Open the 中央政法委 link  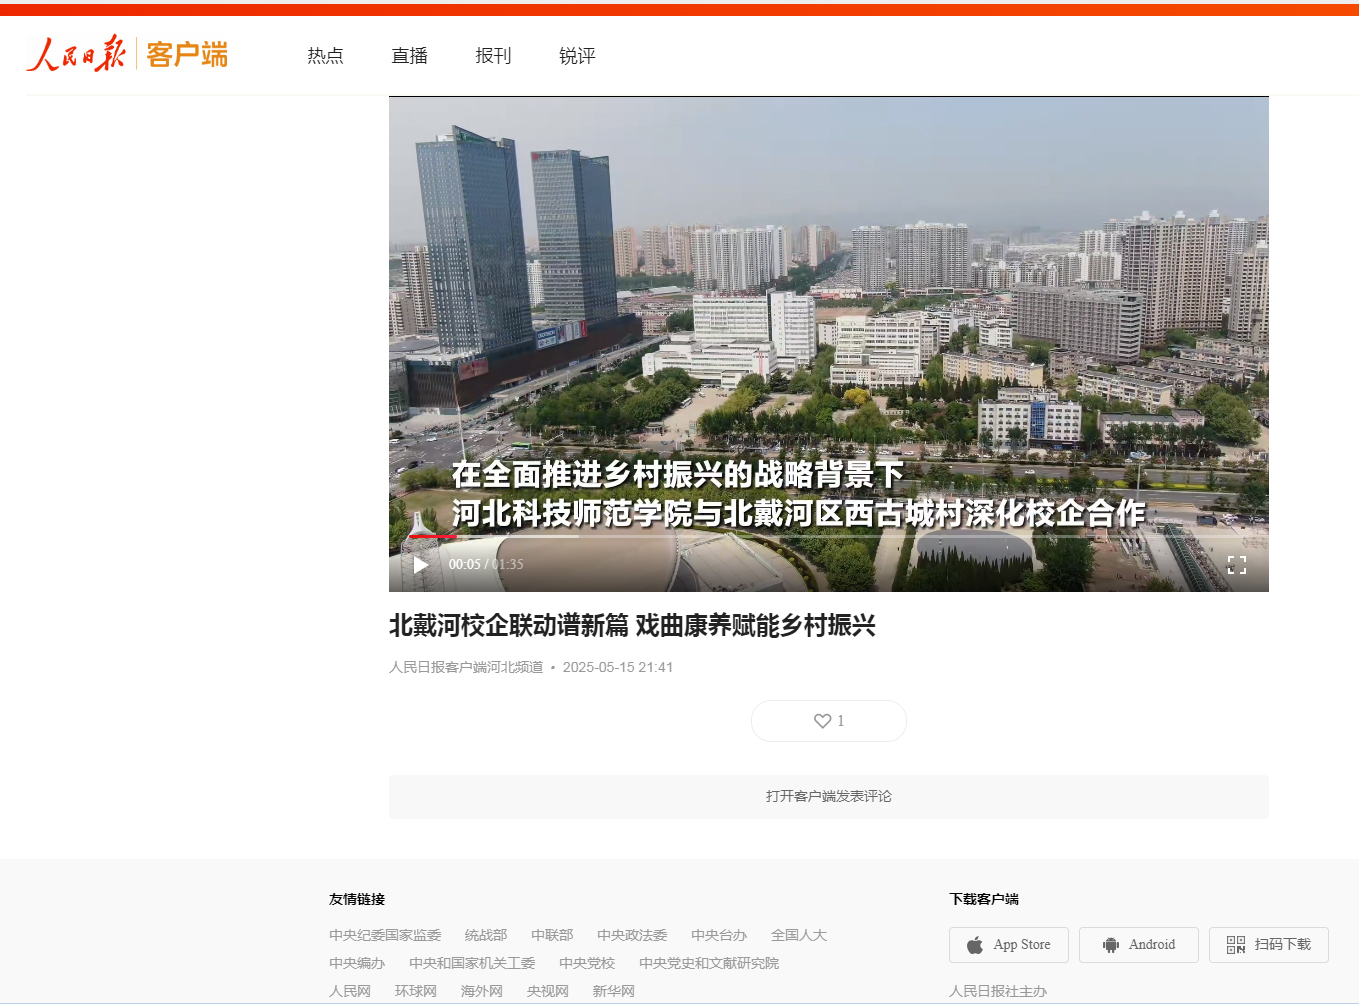(632, 935)
